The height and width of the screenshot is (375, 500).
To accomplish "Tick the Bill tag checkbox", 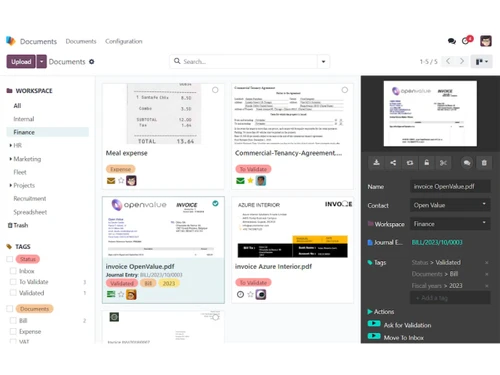I will coord(13,321).
